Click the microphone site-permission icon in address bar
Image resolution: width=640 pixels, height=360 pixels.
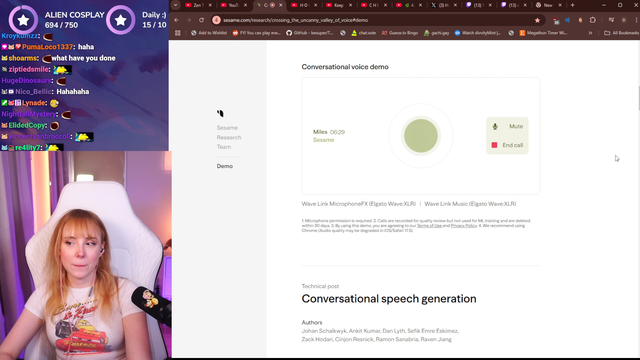[216, 20]
